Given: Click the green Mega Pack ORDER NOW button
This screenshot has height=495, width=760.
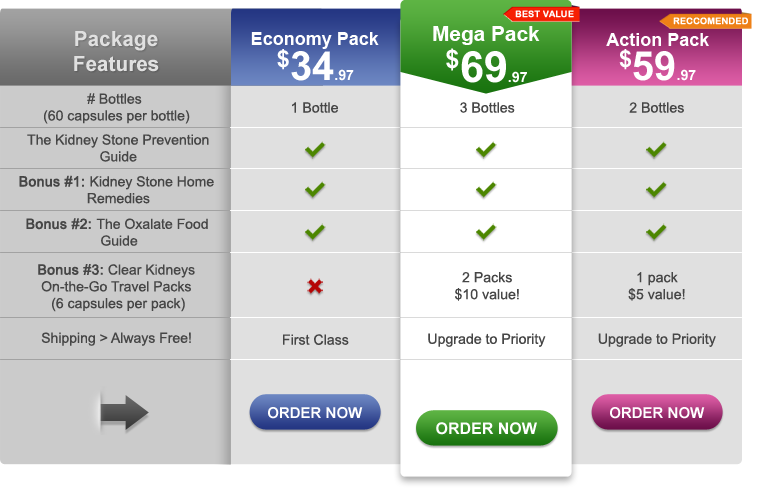Looking at the screenshot, I should pyautogui.click(x=487, y=428).
